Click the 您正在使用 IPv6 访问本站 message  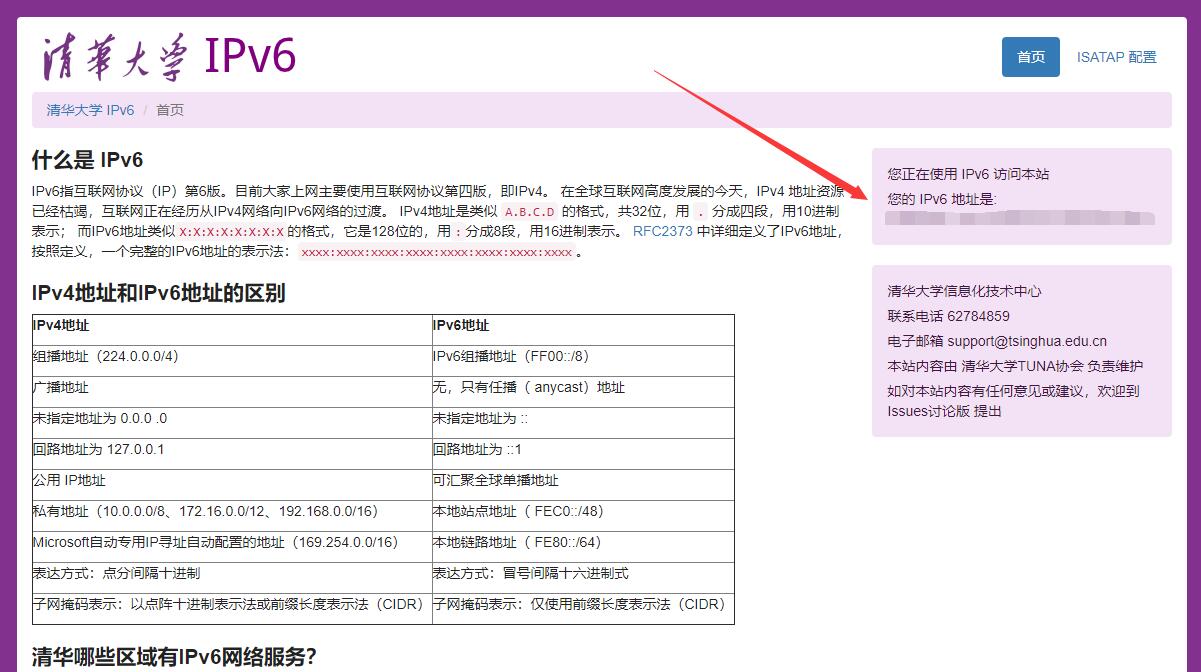click(968, 174)
